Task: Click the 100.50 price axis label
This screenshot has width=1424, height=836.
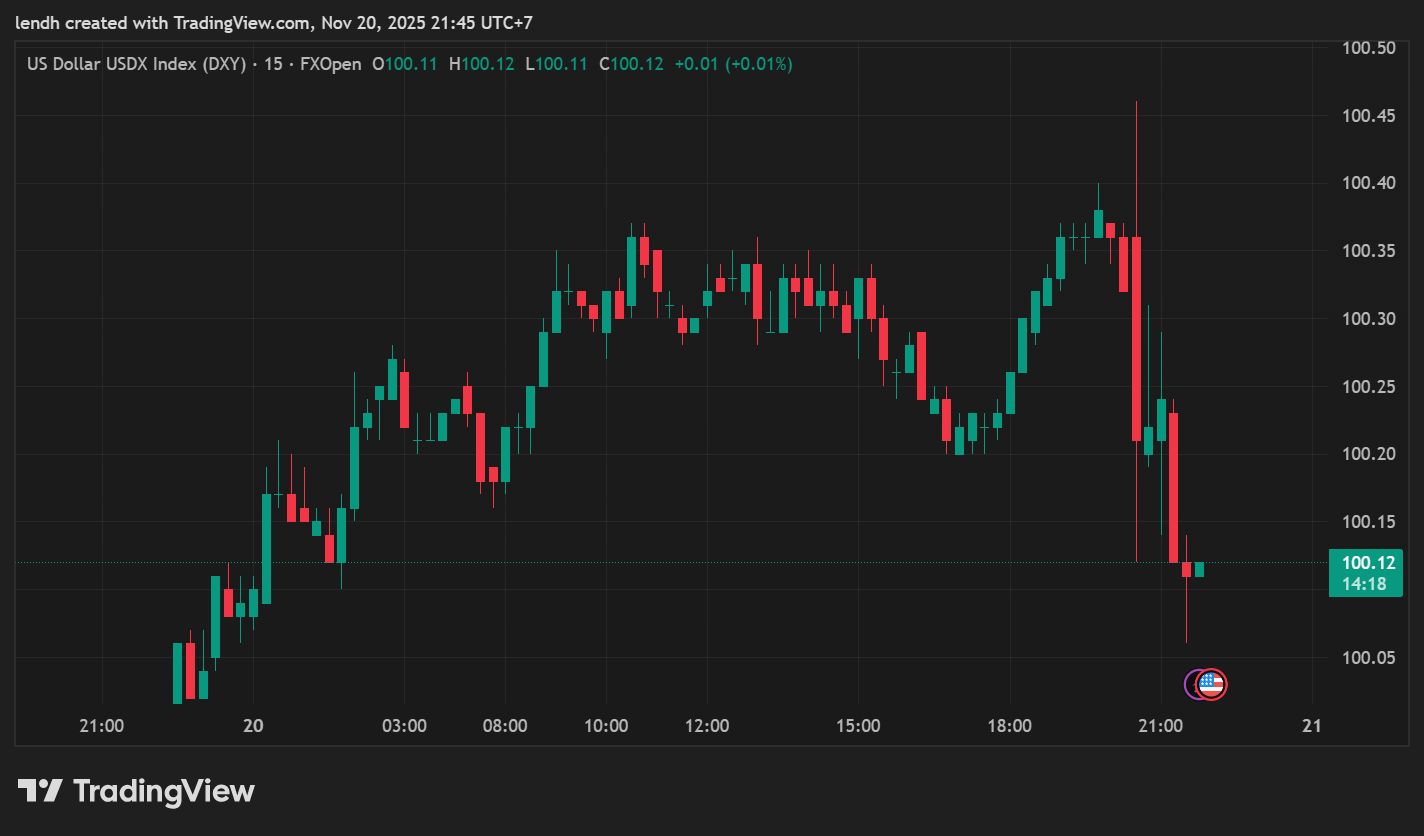Action: click(1368, 48)
